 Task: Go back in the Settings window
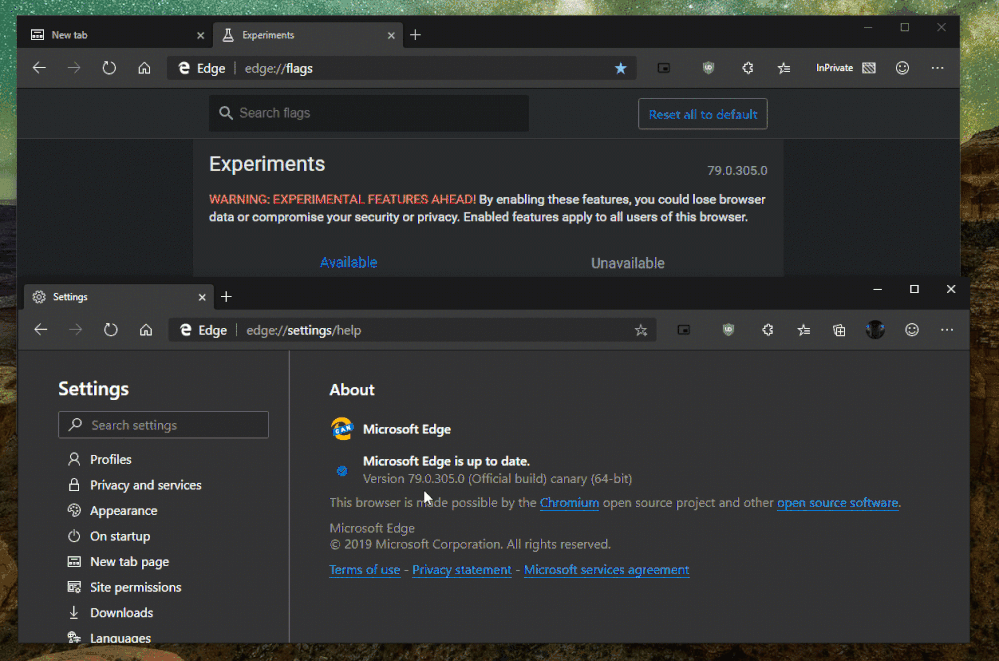click(x=41, y=330)
